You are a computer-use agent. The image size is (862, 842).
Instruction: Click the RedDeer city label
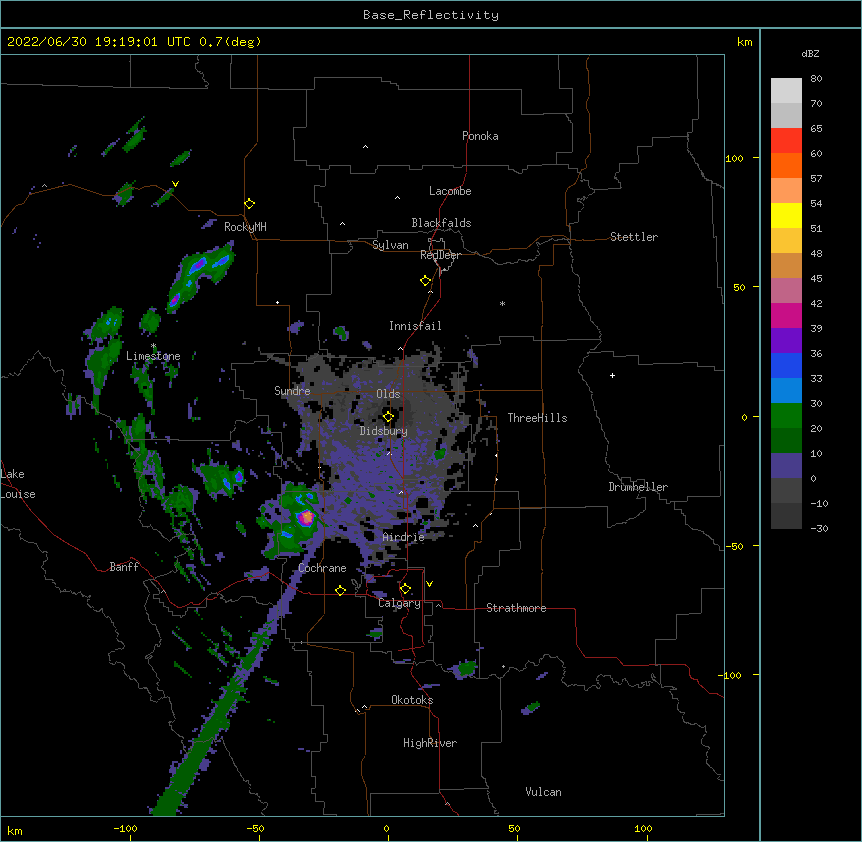pyautogui.click(x=440, y=255)
